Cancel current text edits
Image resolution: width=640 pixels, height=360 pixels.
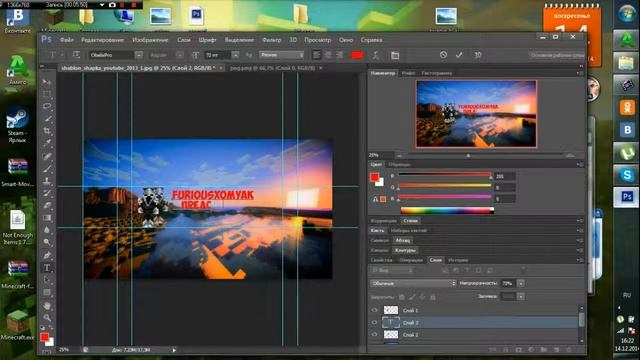pyautogui.click(x=443, y=55)
